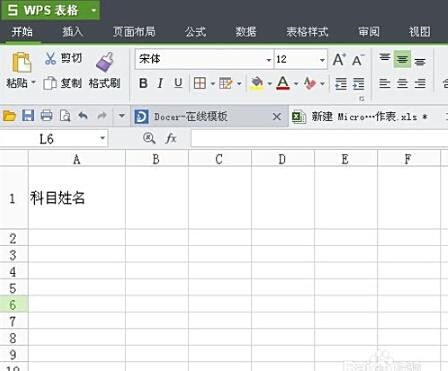Align text right
The height and width of the screenshot is (371, 448).
point(420,83)
